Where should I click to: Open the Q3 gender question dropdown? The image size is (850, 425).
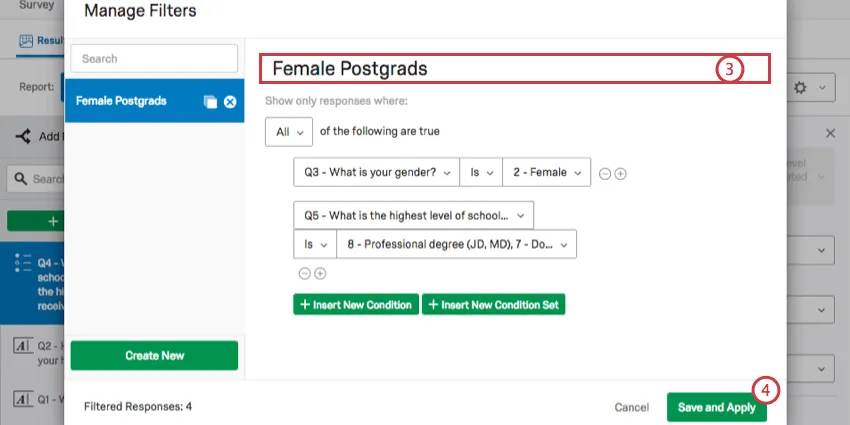376,172
